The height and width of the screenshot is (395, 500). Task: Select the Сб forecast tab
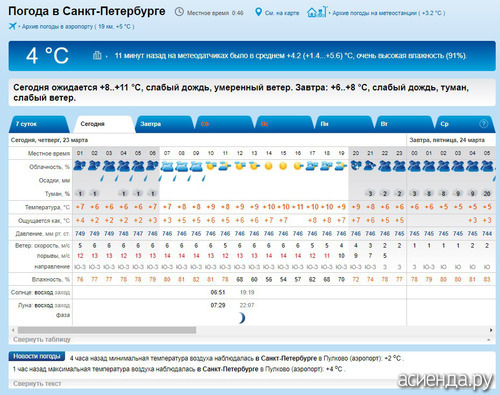(x=223, y=124)
